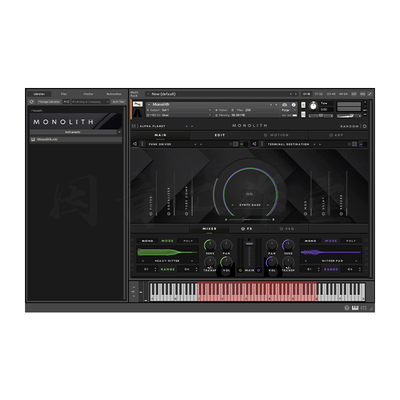Toggle the FILTER macro power button
Screen dimensions: 400x400
tap(151, 213)
